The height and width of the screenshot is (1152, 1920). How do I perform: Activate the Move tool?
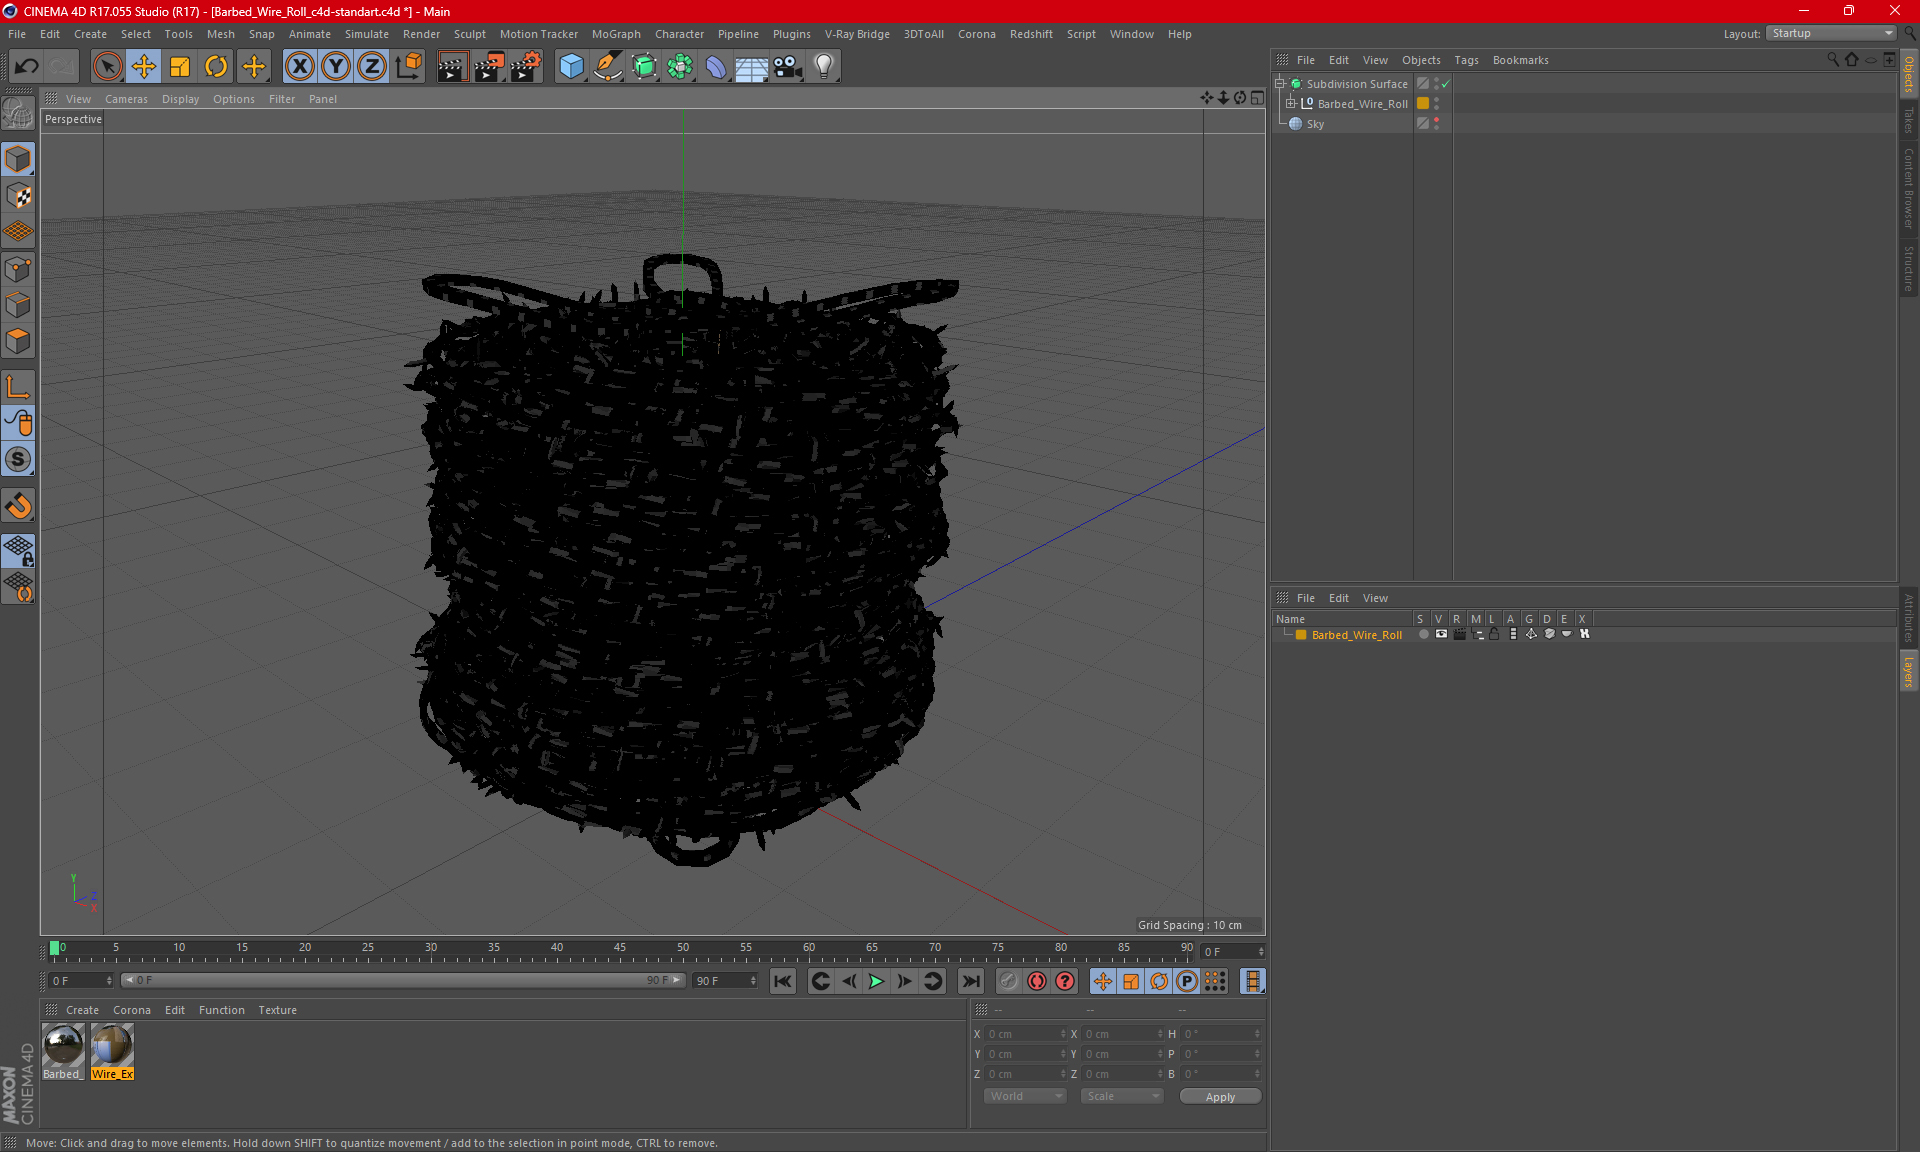tap(144, 67)
